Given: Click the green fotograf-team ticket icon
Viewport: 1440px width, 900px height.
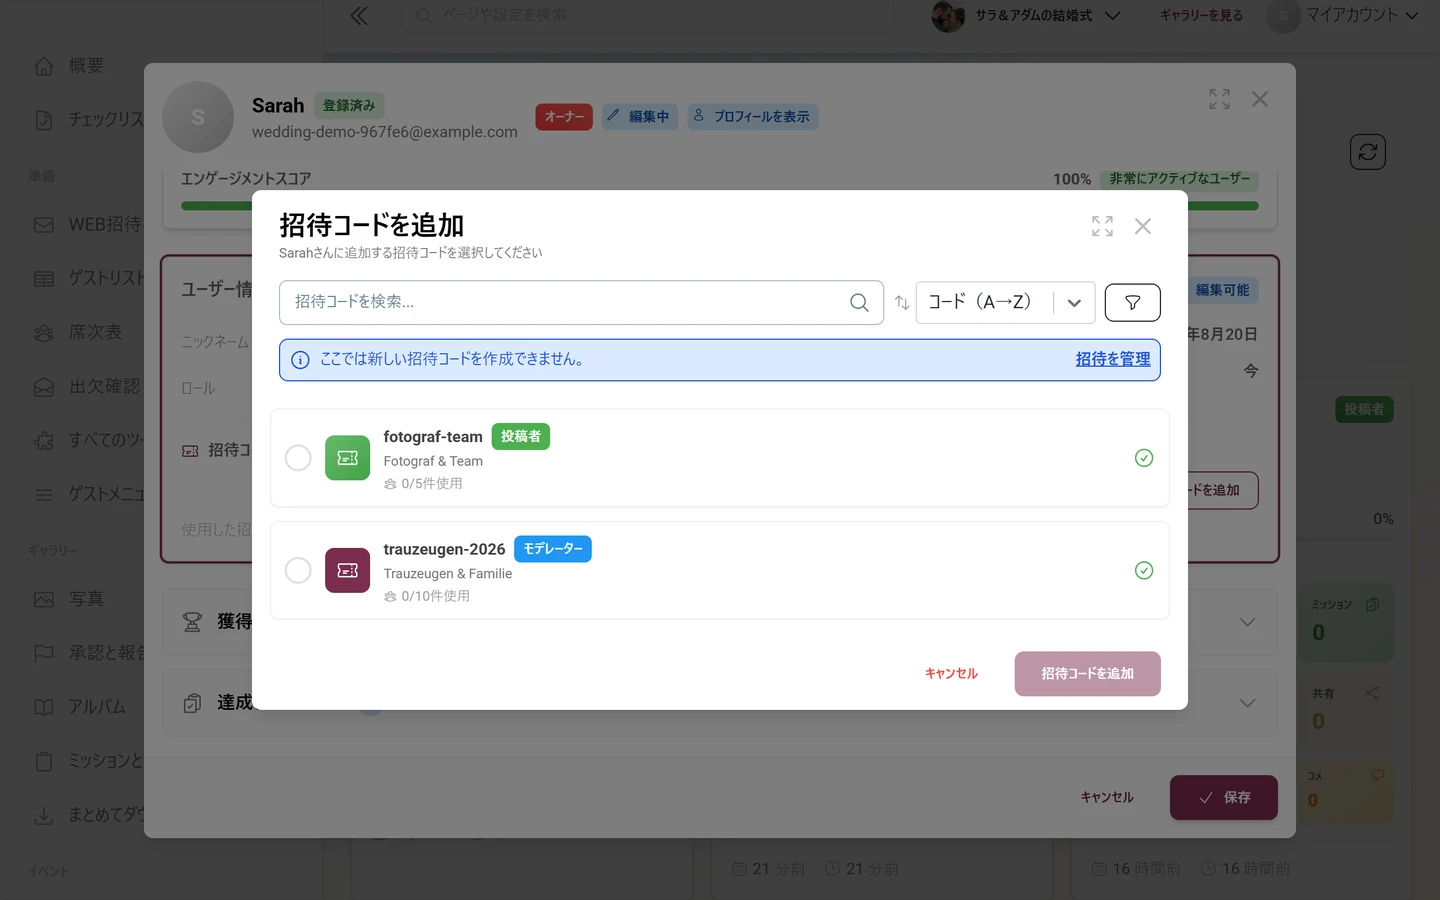Looking at the screenshot, I should 347,458.
